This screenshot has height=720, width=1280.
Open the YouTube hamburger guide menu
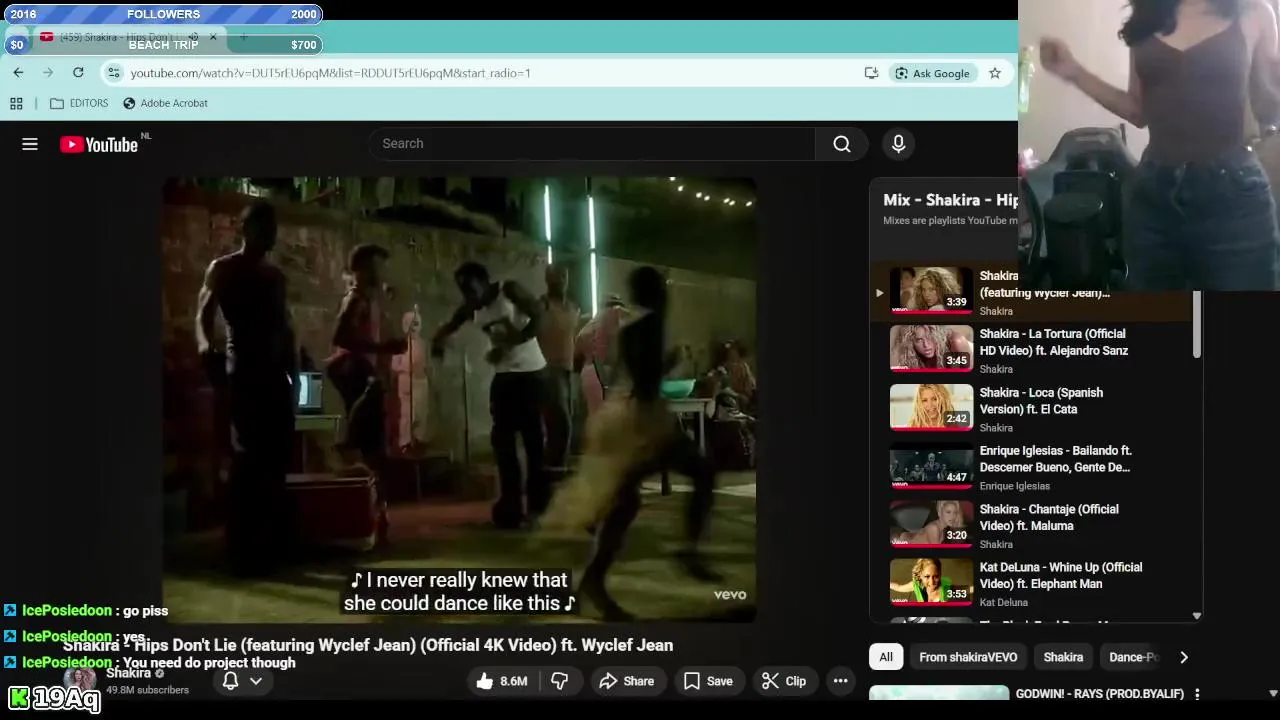pyautogui.click(x=30, y=144)
